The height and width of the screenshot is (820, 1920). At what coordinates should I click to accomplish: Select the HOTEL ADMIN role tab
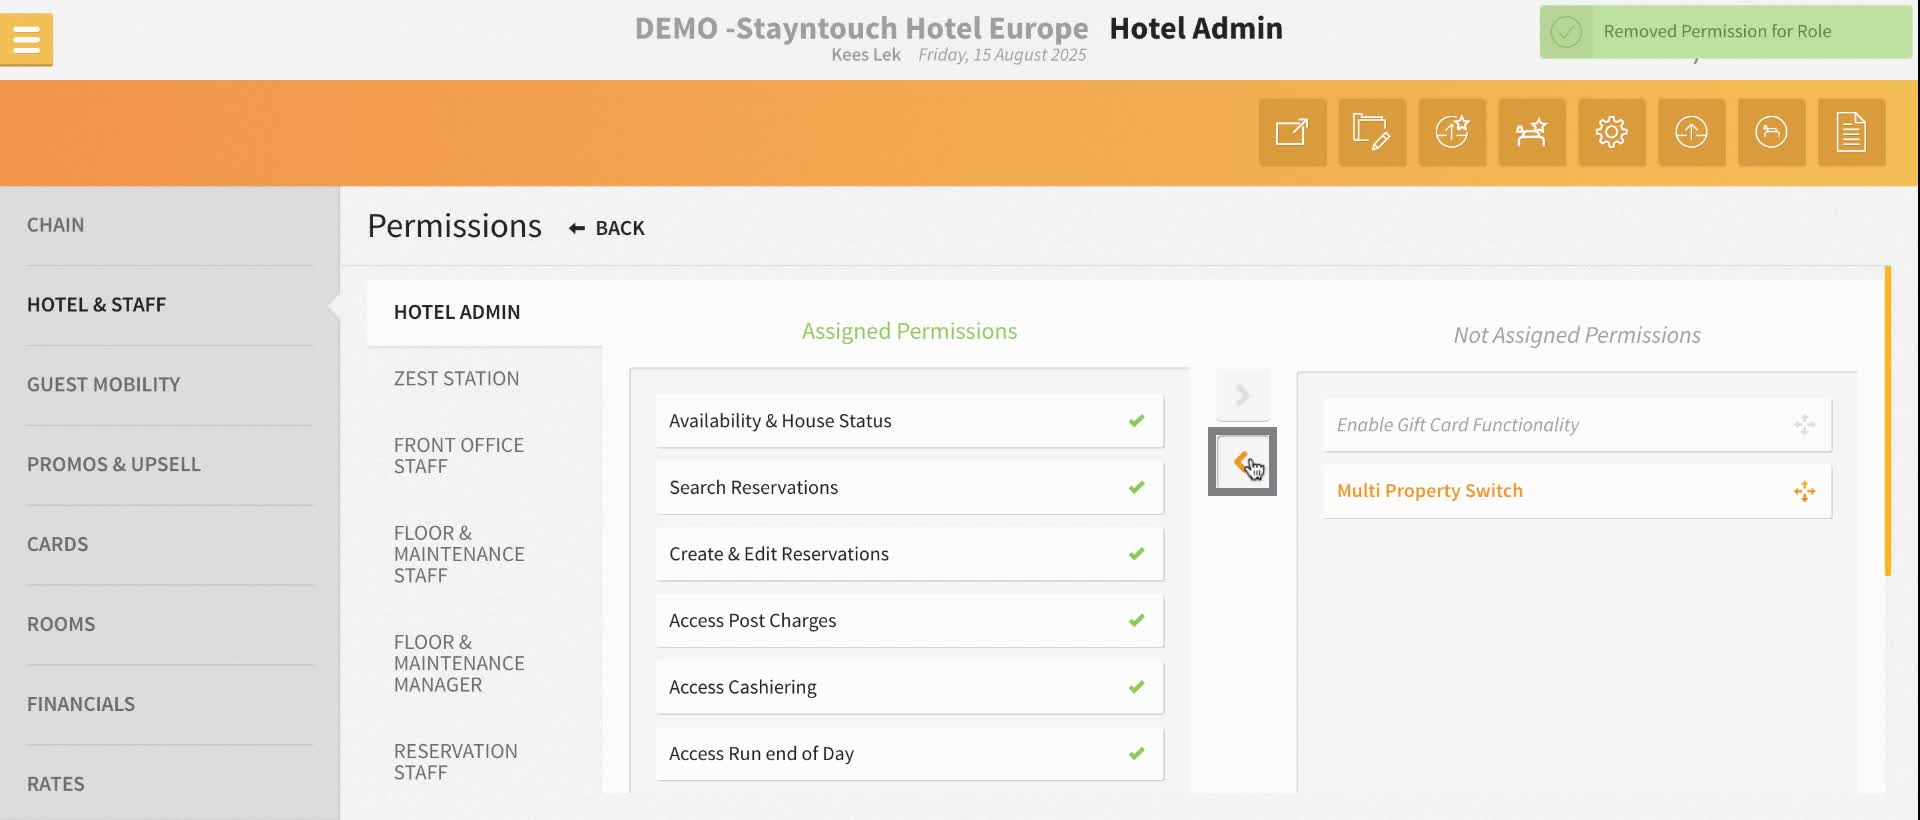[x=485, y=312]
